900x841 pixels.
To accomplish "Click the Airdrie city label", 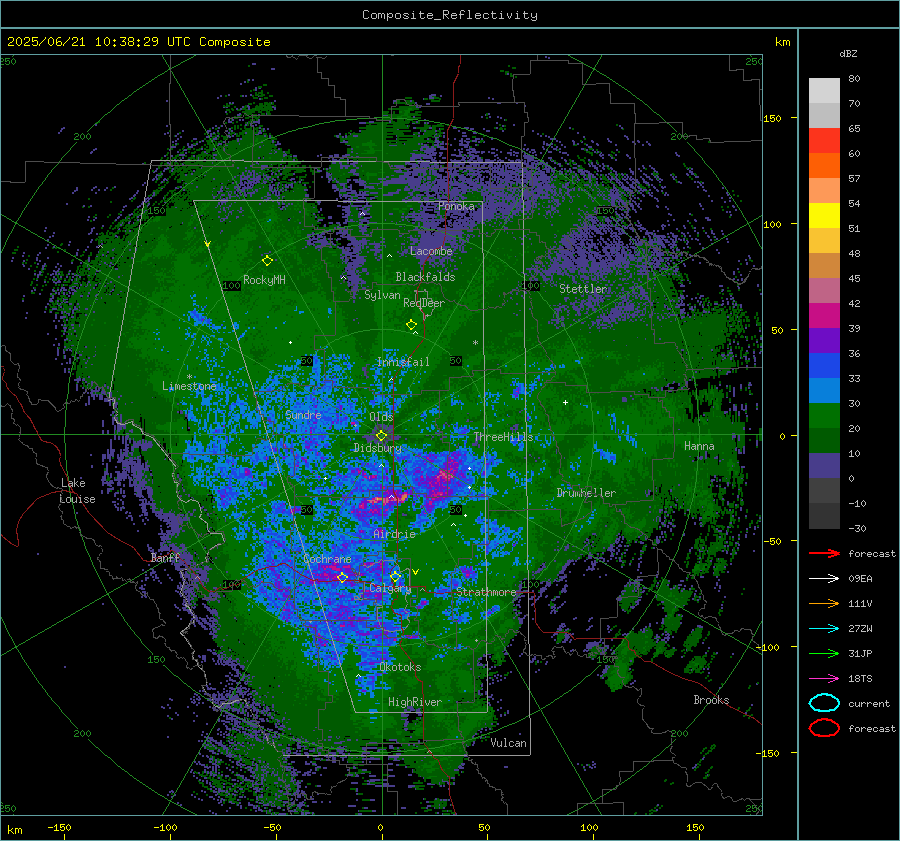I will [394, 534].
